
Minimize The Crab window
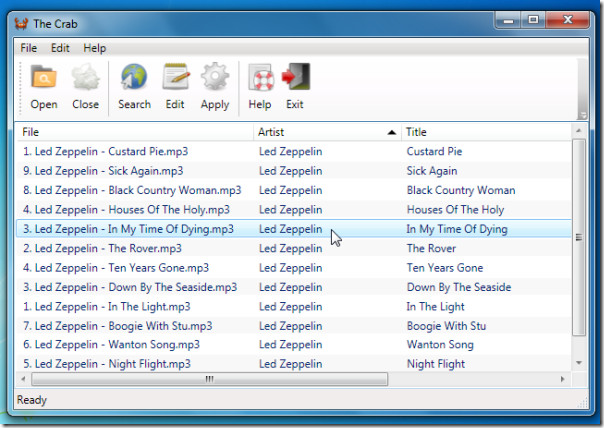(508, 20)
